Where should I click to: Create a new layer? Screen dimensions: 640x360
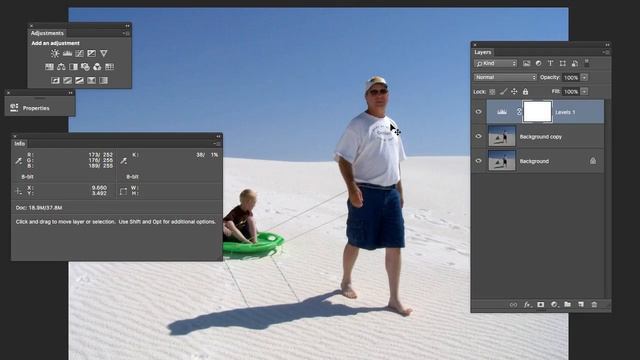point(581,304)
